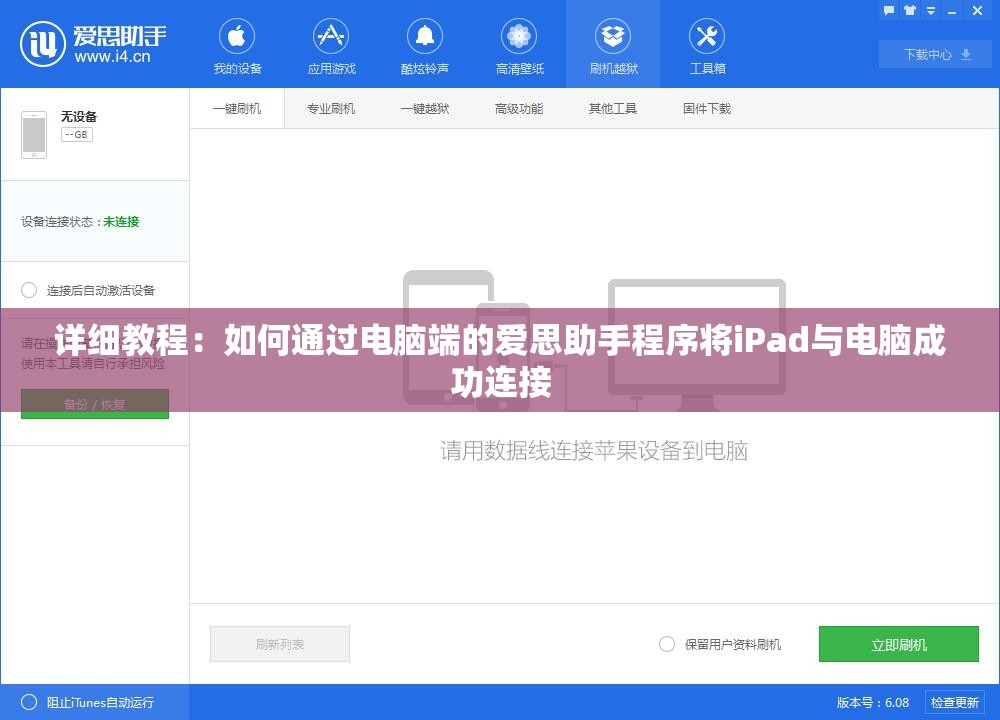This screenshot has height=720, width=1000.
Task: Minimize the 爱思助手 window
Action: 952,11
